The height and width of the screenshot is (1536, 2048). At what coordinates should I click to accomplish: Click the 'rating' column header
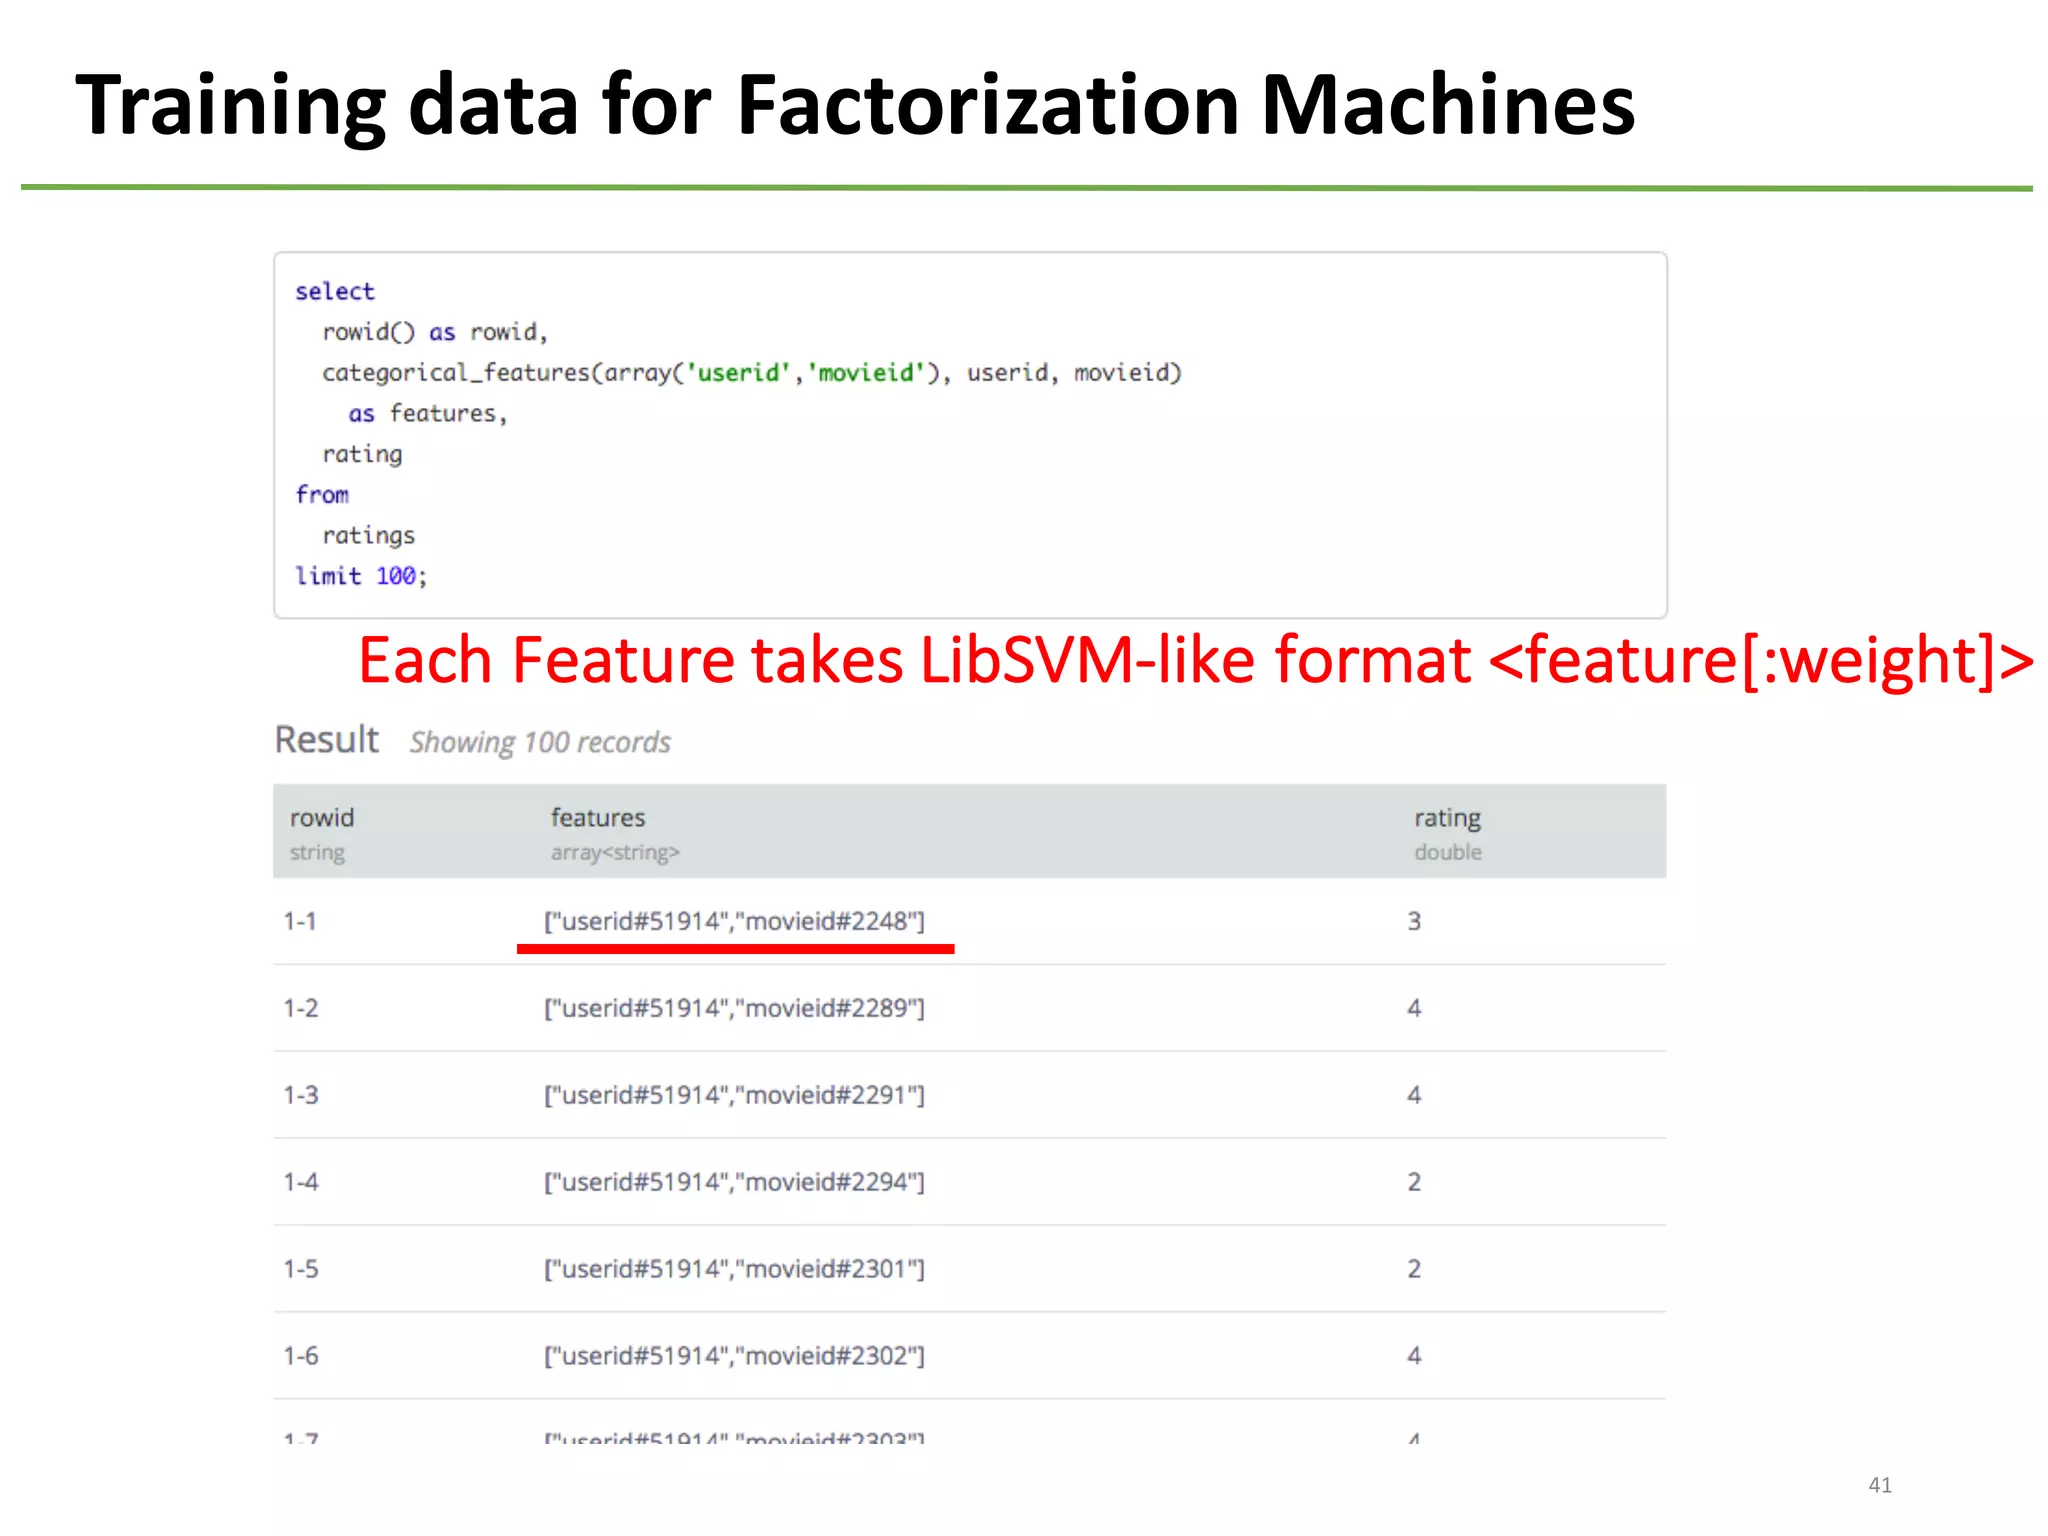click(x=1447, y=818)
